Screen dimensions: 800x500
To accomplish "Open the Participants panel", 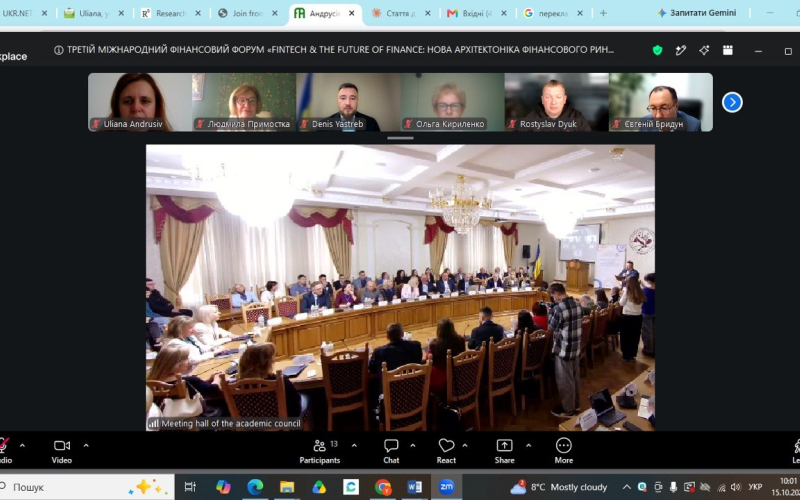I will pos(320,452).
